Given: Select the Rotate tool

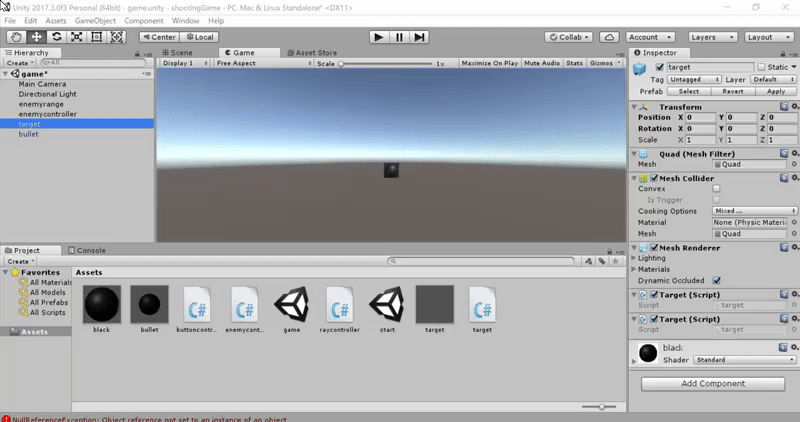Looking at the screenshot, I should (57, 37).
